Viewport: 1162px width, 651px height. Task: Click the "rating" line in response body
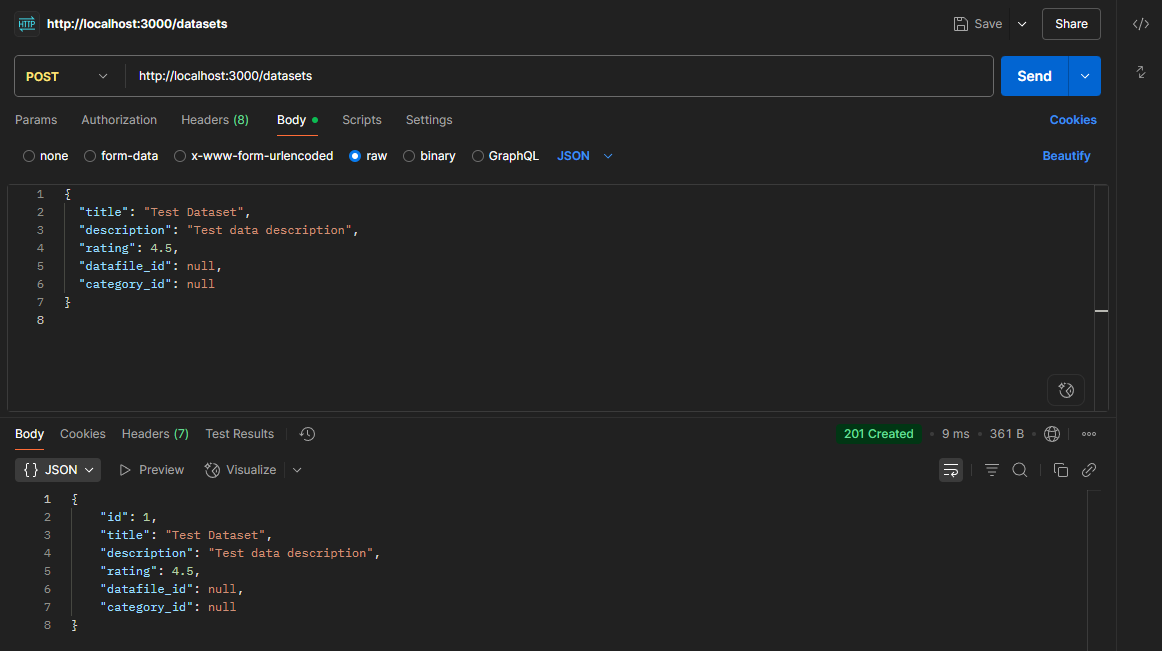pyautogui.click(x=150, y=571)
